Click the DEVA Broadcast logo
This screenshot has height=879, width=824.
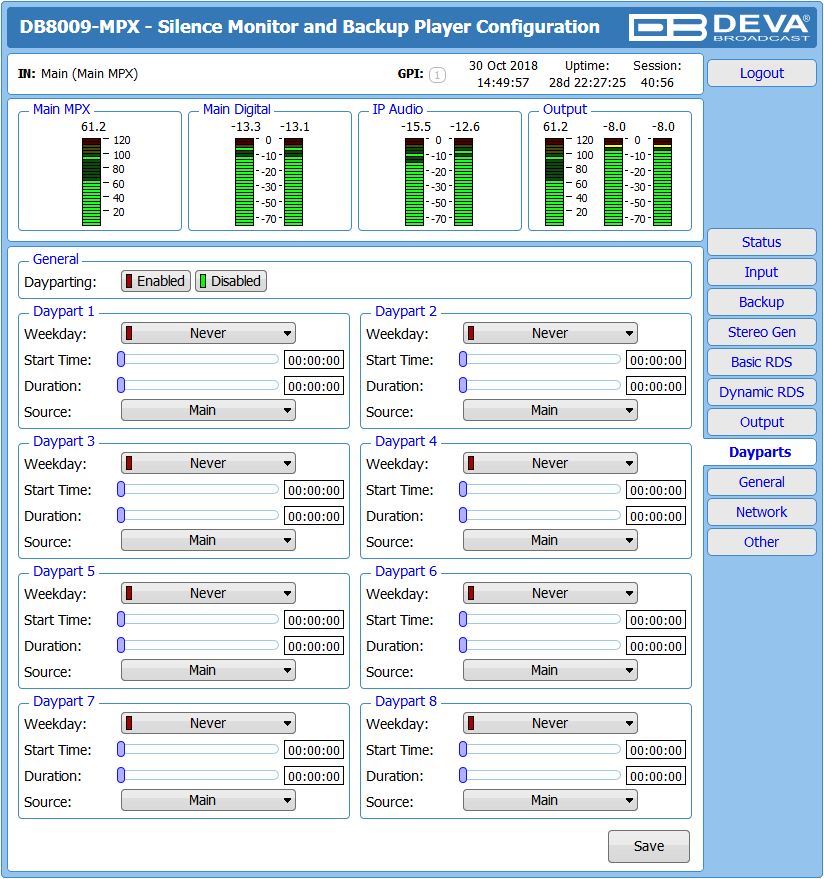[x=719, y=27]
